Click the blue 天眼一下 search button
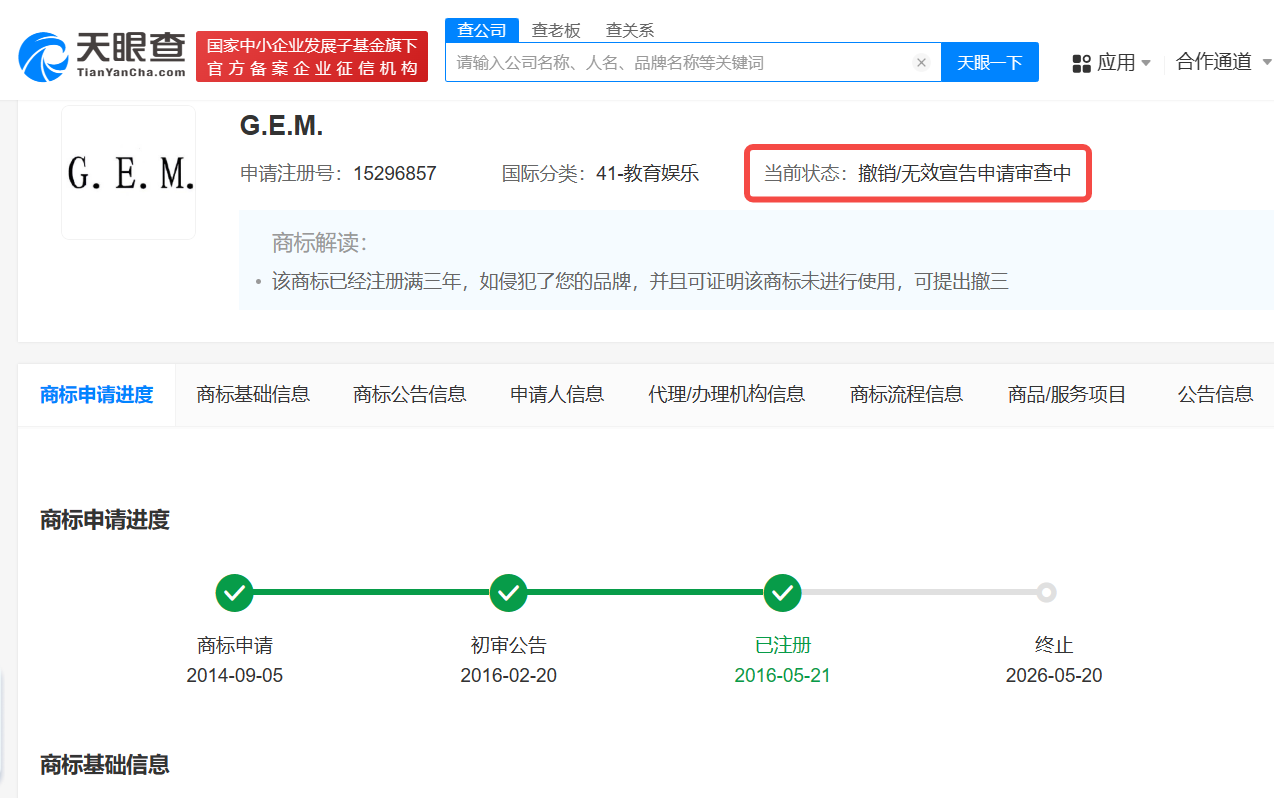The image size is (1274, 798). tap(989, 61)
